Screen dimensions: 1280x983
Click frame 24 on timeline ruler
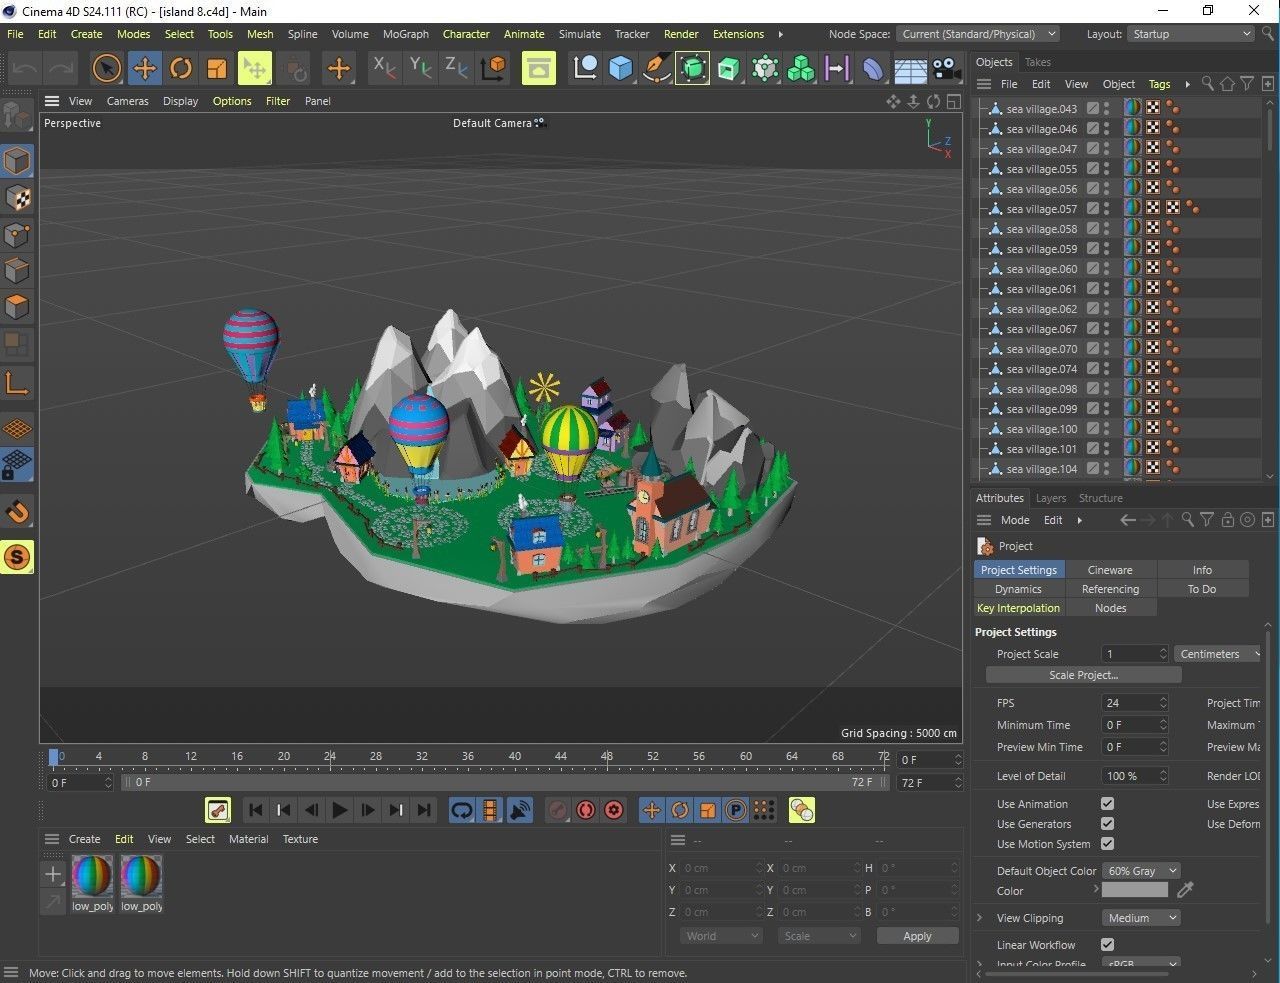(x=329, y=756)
